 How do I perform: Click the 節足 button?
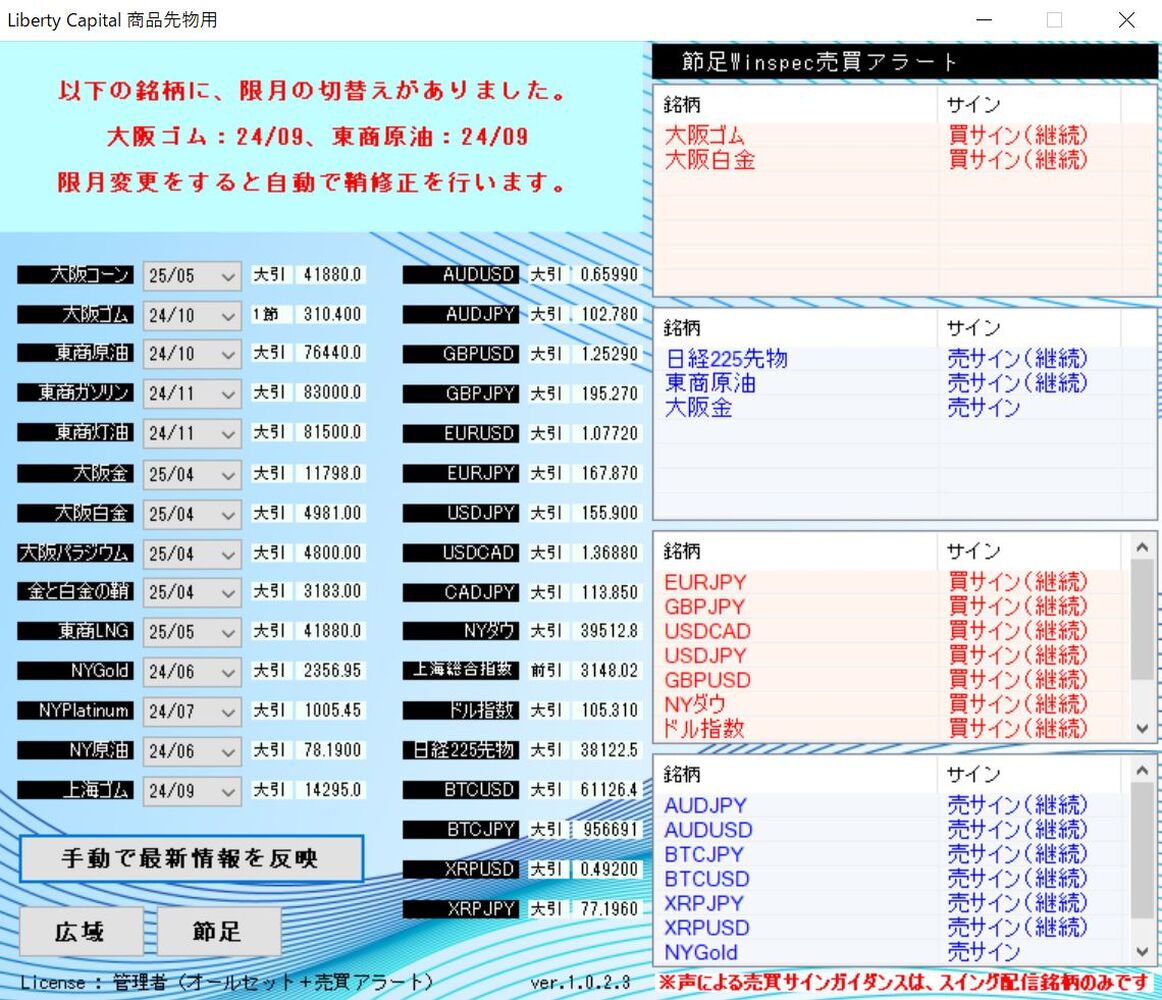point(219,932)
